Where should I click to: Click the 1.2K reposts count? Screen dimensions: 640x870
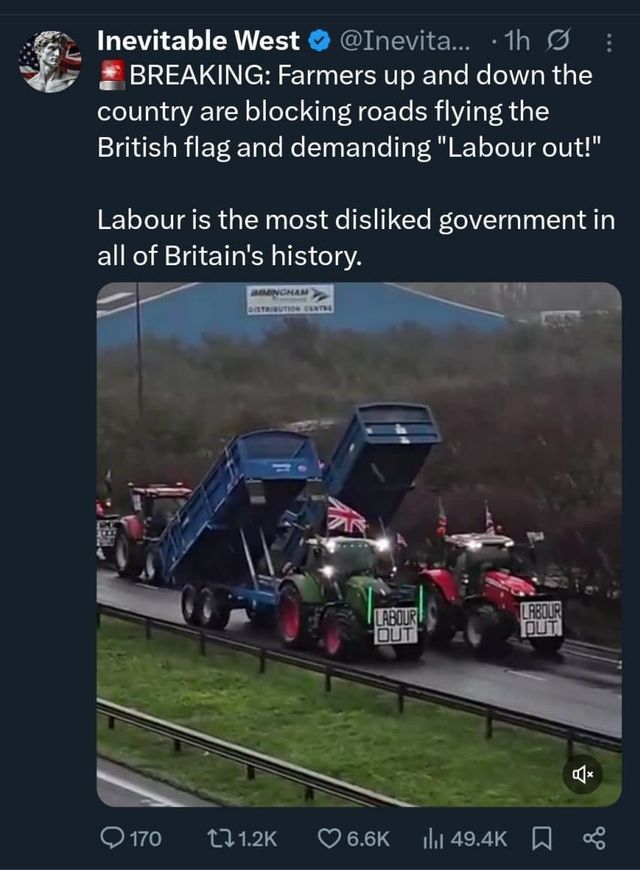(256, 838)
